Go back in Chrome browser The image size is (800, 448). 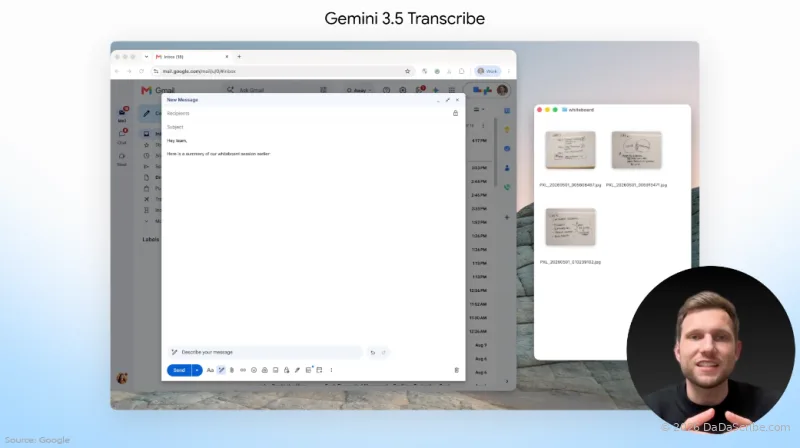click(117, 71)
